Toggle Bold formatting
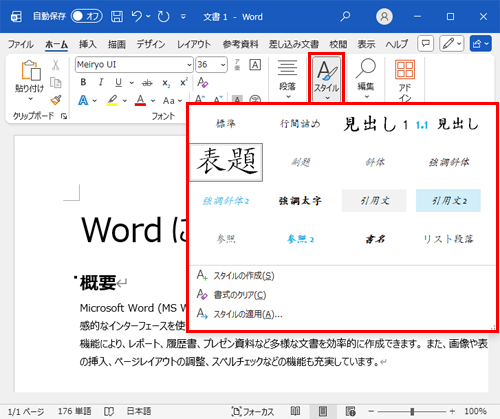Image resolution: width=500 pixels, height=419 pixels. (x=83, y=82)
